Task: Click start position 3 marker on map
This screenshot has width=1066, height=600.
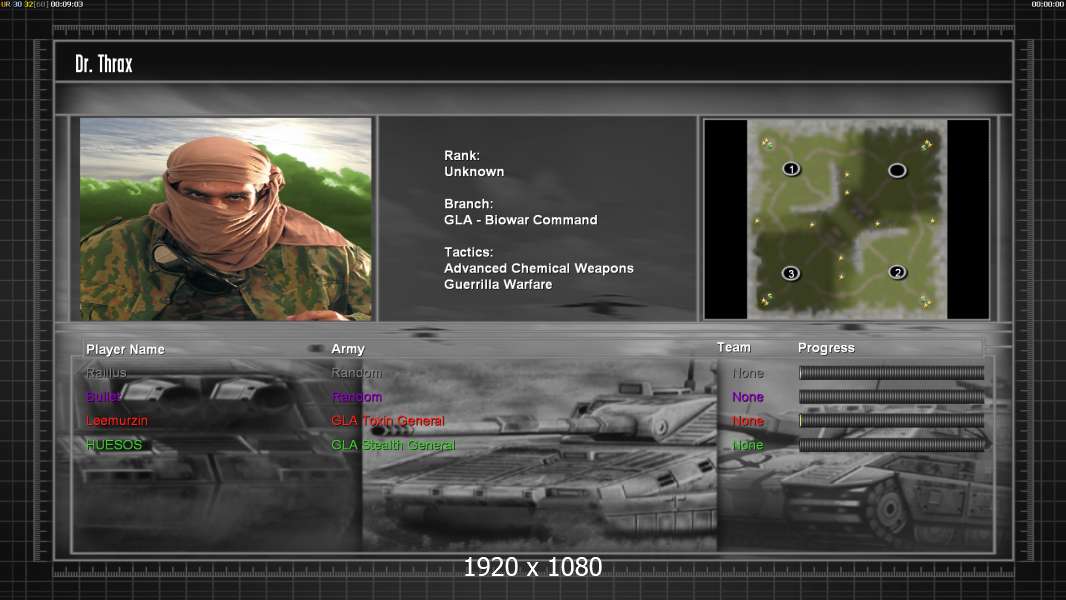Action: click(790, 273)
